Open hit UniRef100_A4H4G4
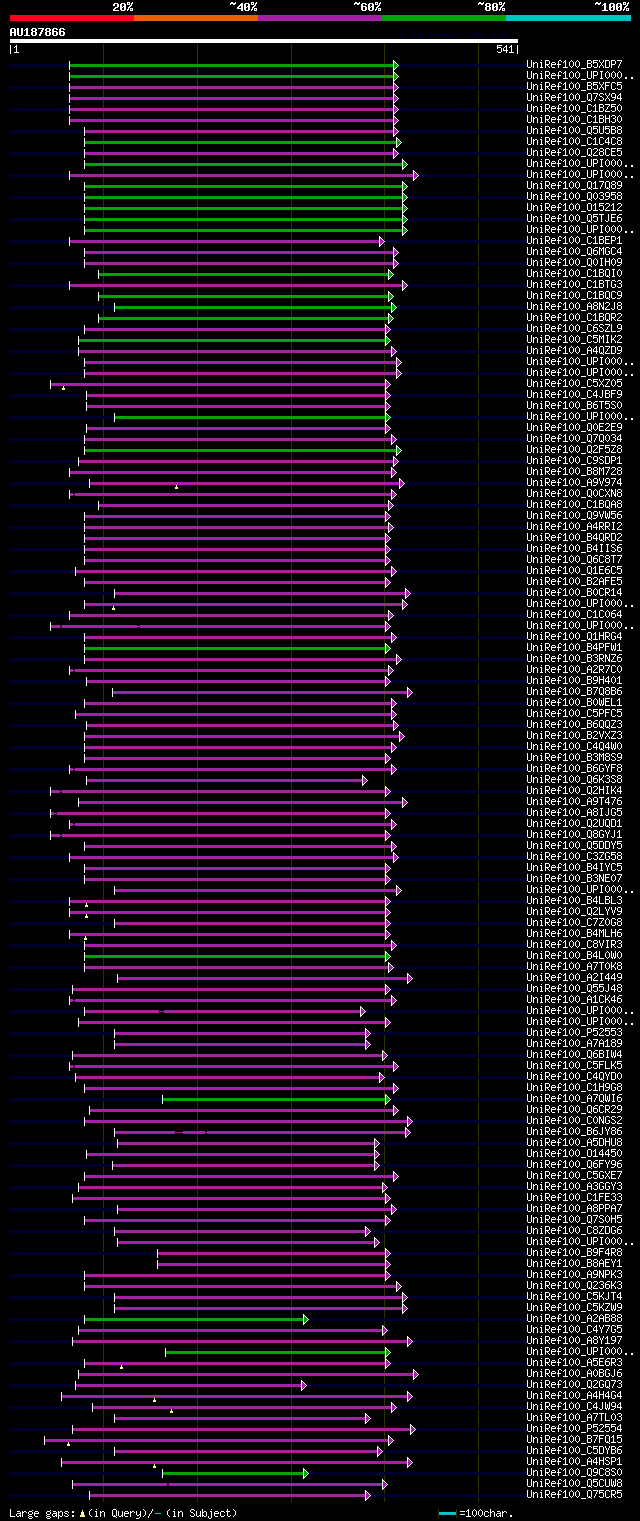 tap(574, 1396)
